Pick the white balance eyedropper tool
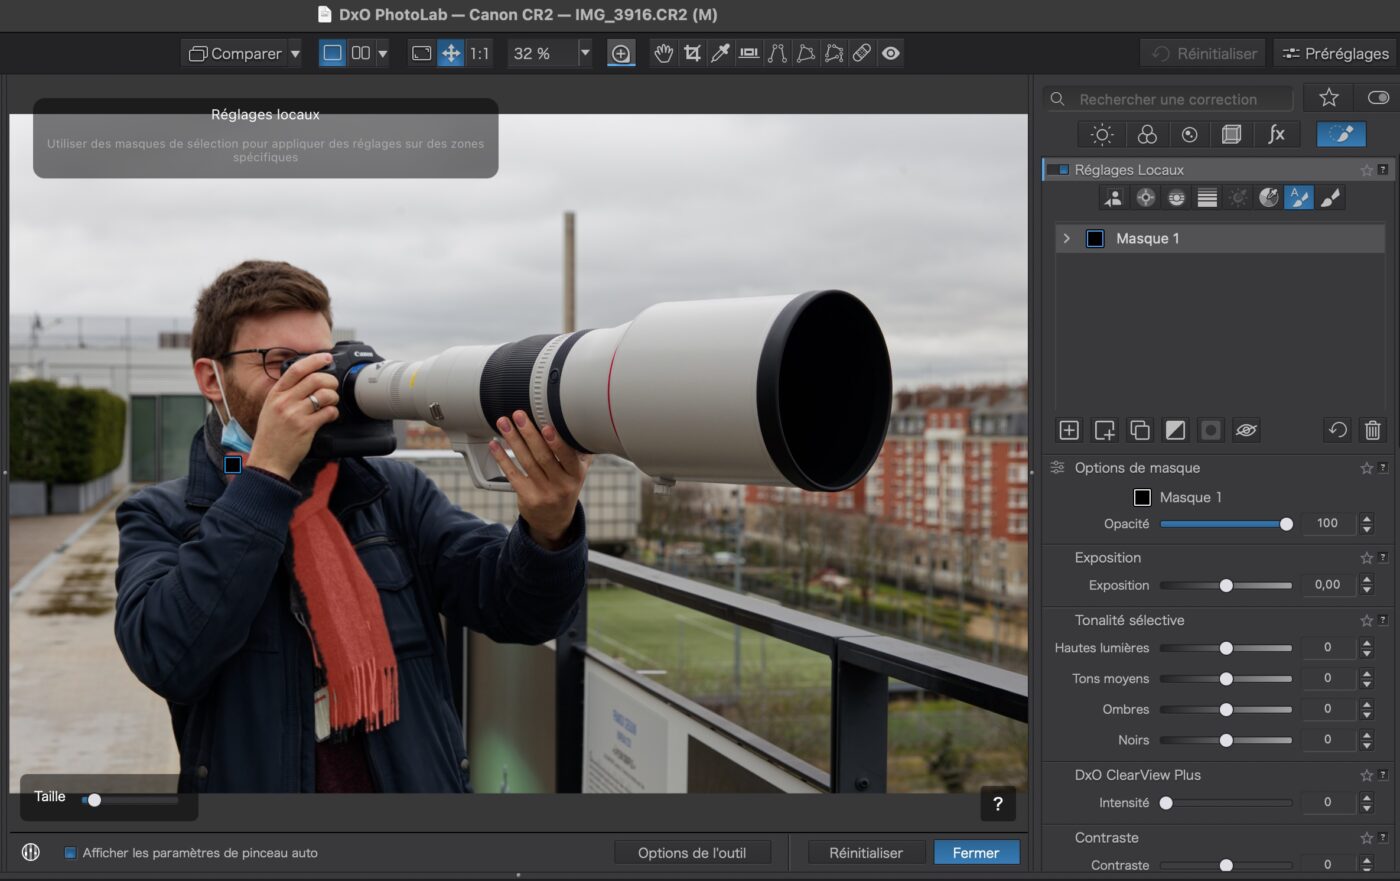1400x881 pixels. [x=720, y=53]
